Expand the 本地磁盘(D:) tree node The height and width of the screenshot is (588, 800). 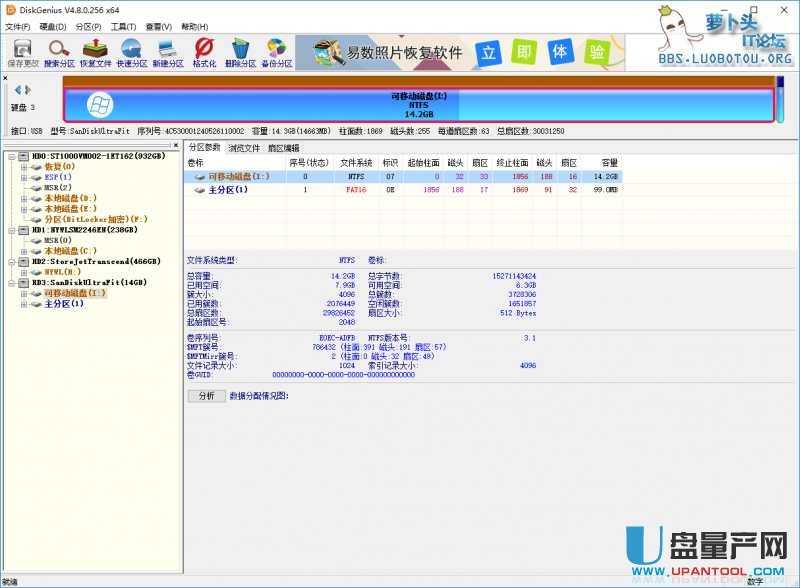[x=24, y=198]
